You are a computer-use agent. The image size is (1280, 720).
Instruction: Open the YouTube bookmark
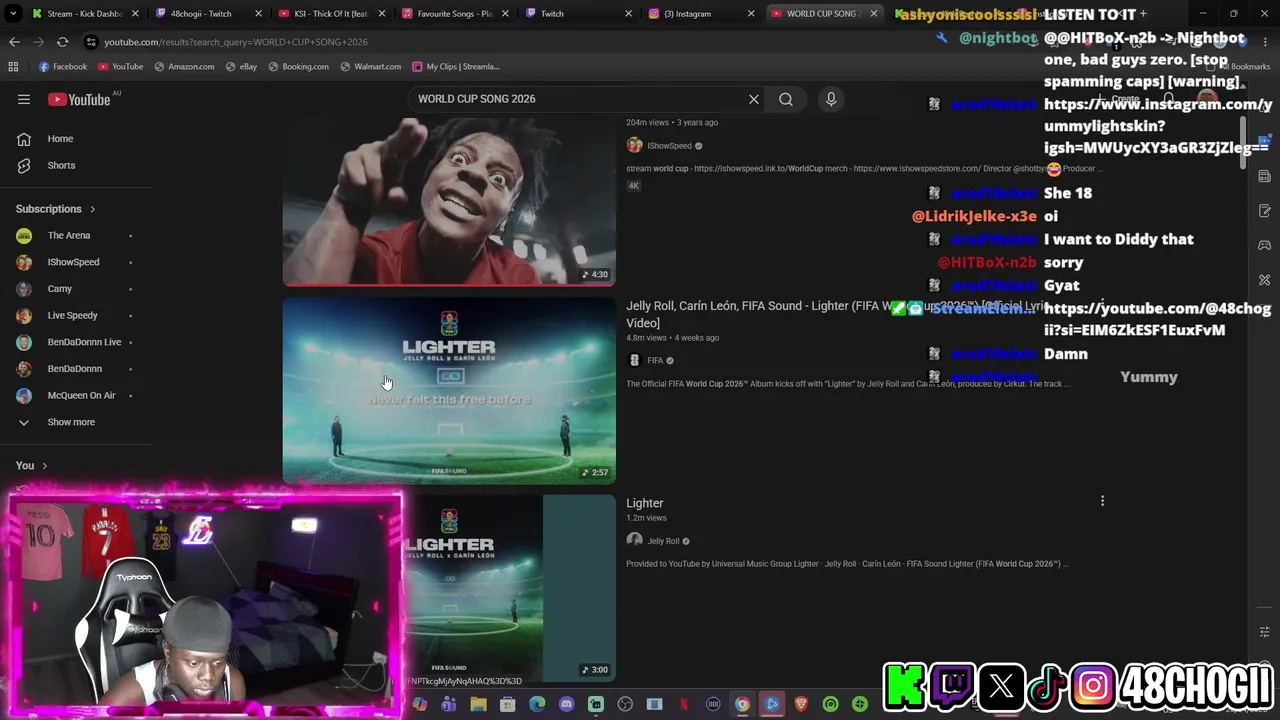click(x=120, y=66)
